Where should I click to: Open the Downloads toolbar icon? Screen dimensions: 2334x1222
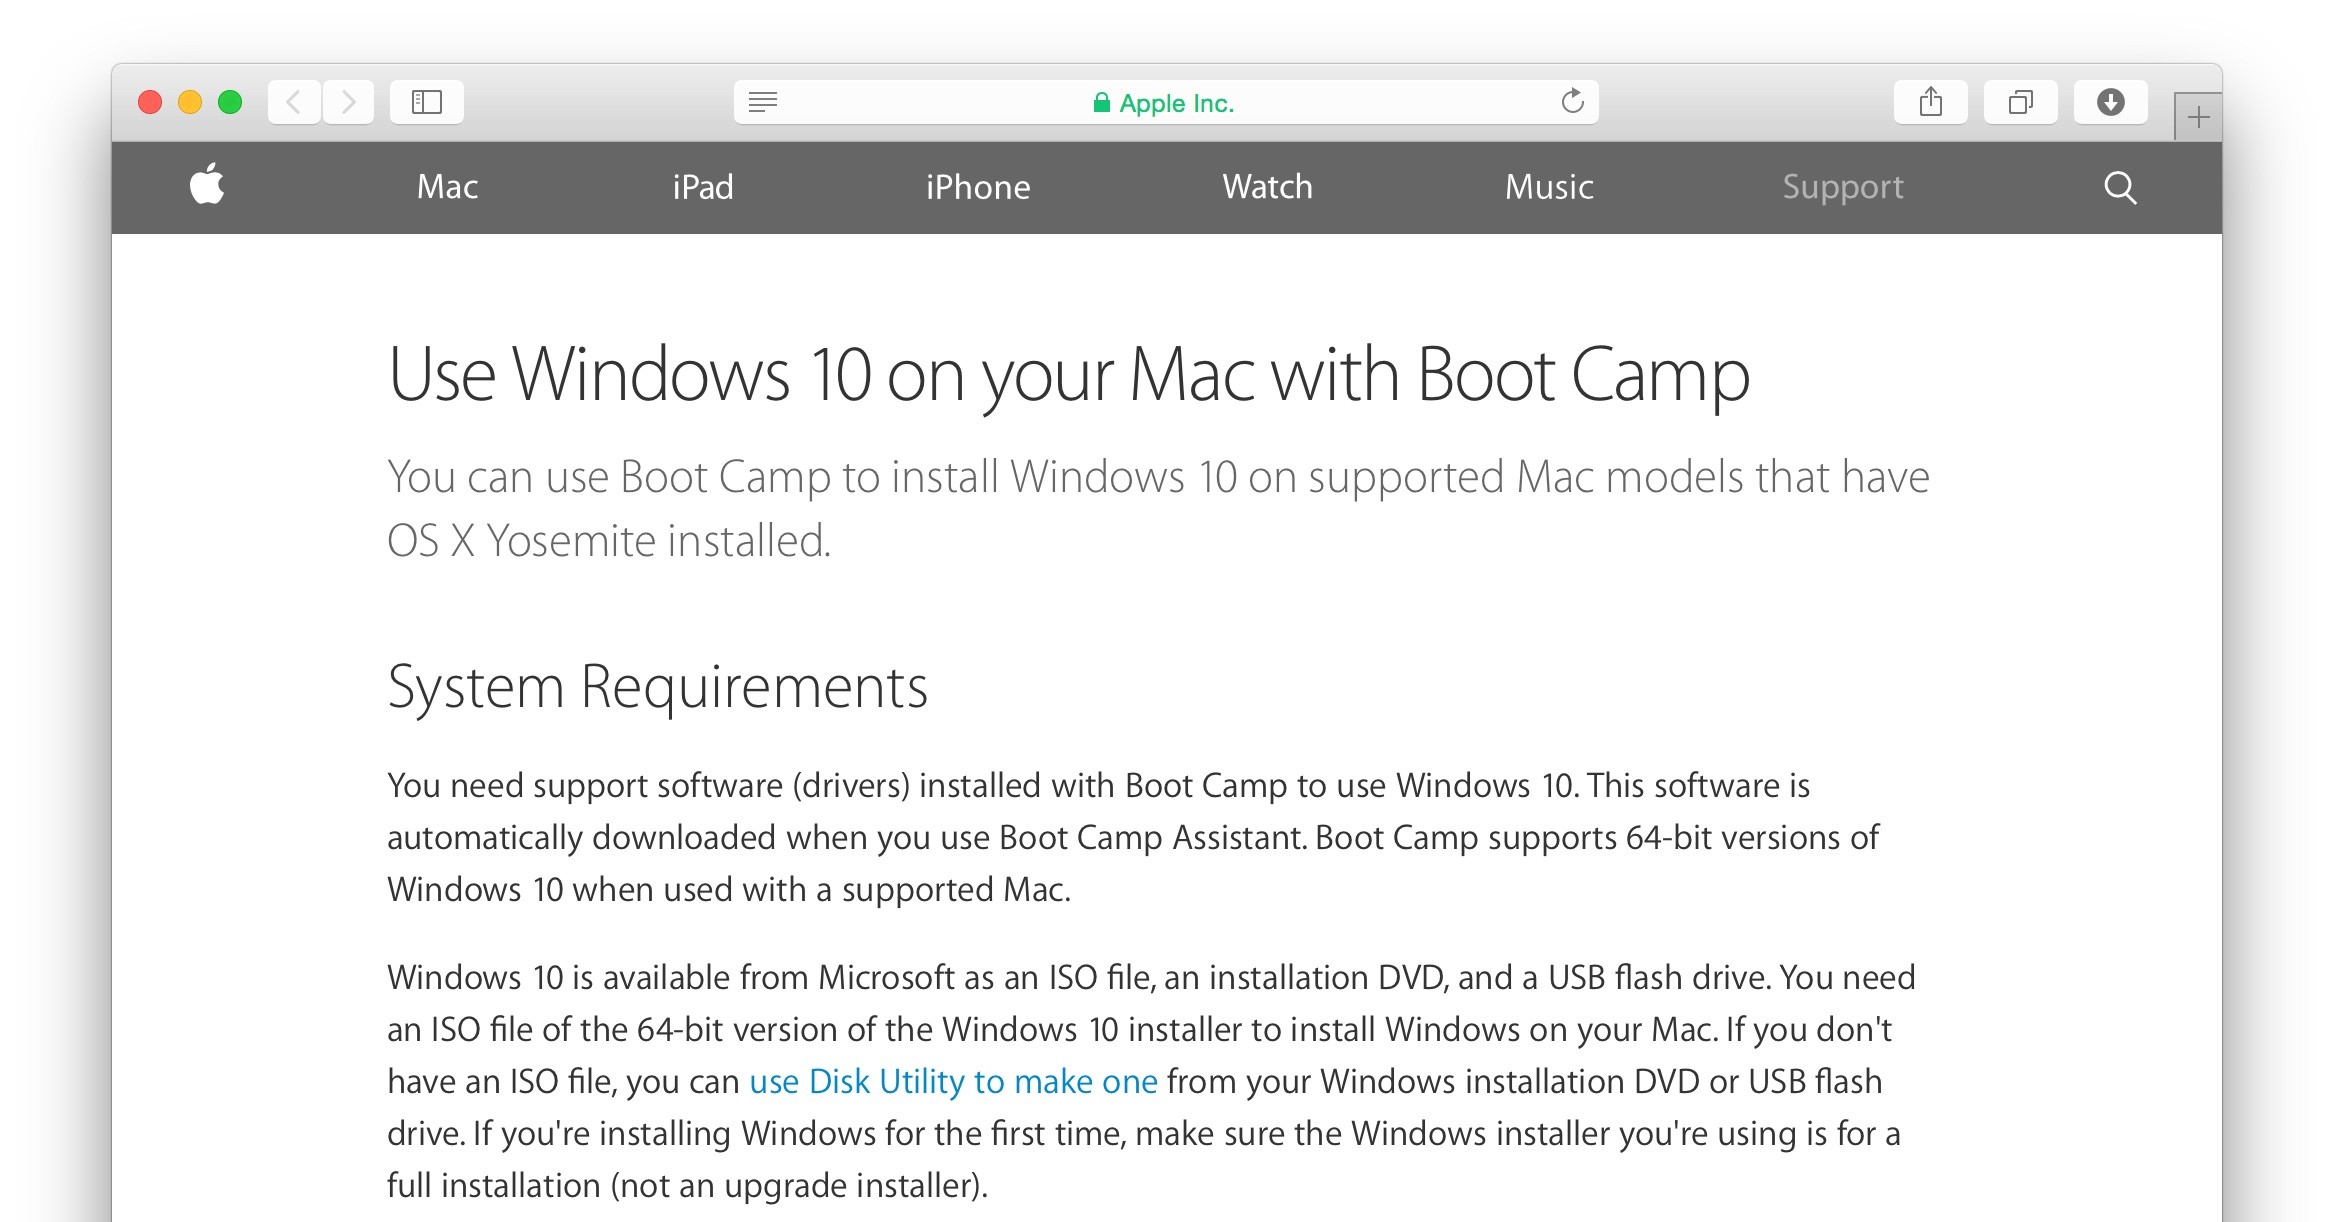[2110, 102]
